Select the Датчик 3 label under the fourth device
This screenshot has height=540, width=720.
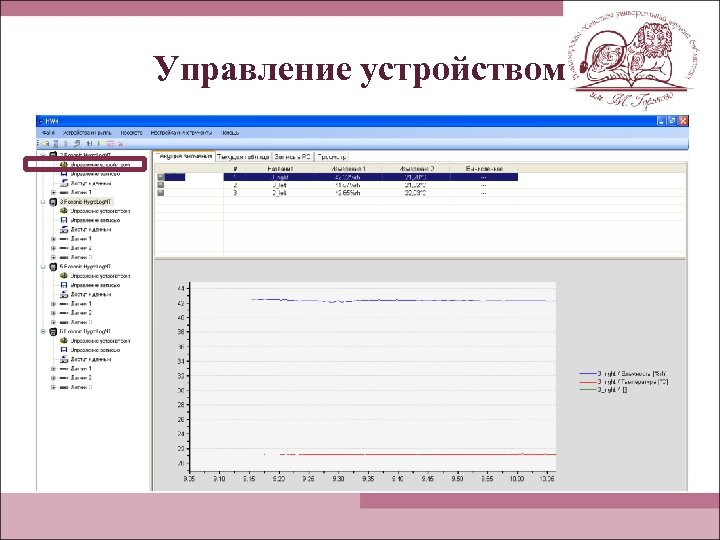pos(81,387)
